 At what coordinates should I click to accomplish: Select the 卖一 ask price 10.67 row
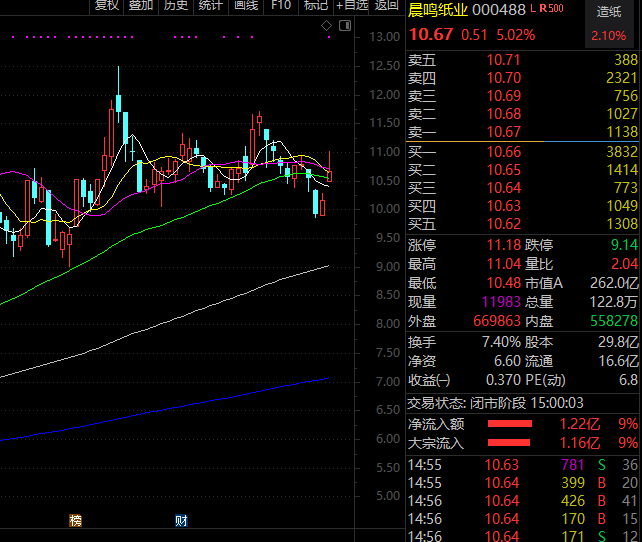tap(523, 132)
